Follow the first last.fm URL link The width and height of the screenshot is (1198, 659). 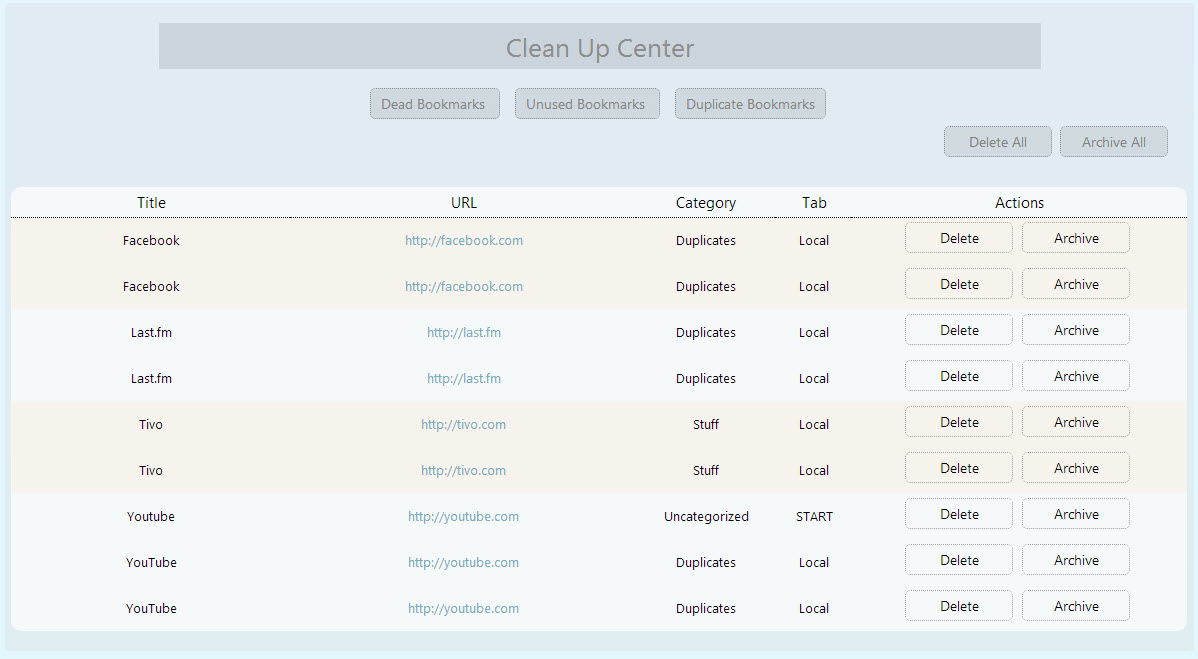click(463, 332)
